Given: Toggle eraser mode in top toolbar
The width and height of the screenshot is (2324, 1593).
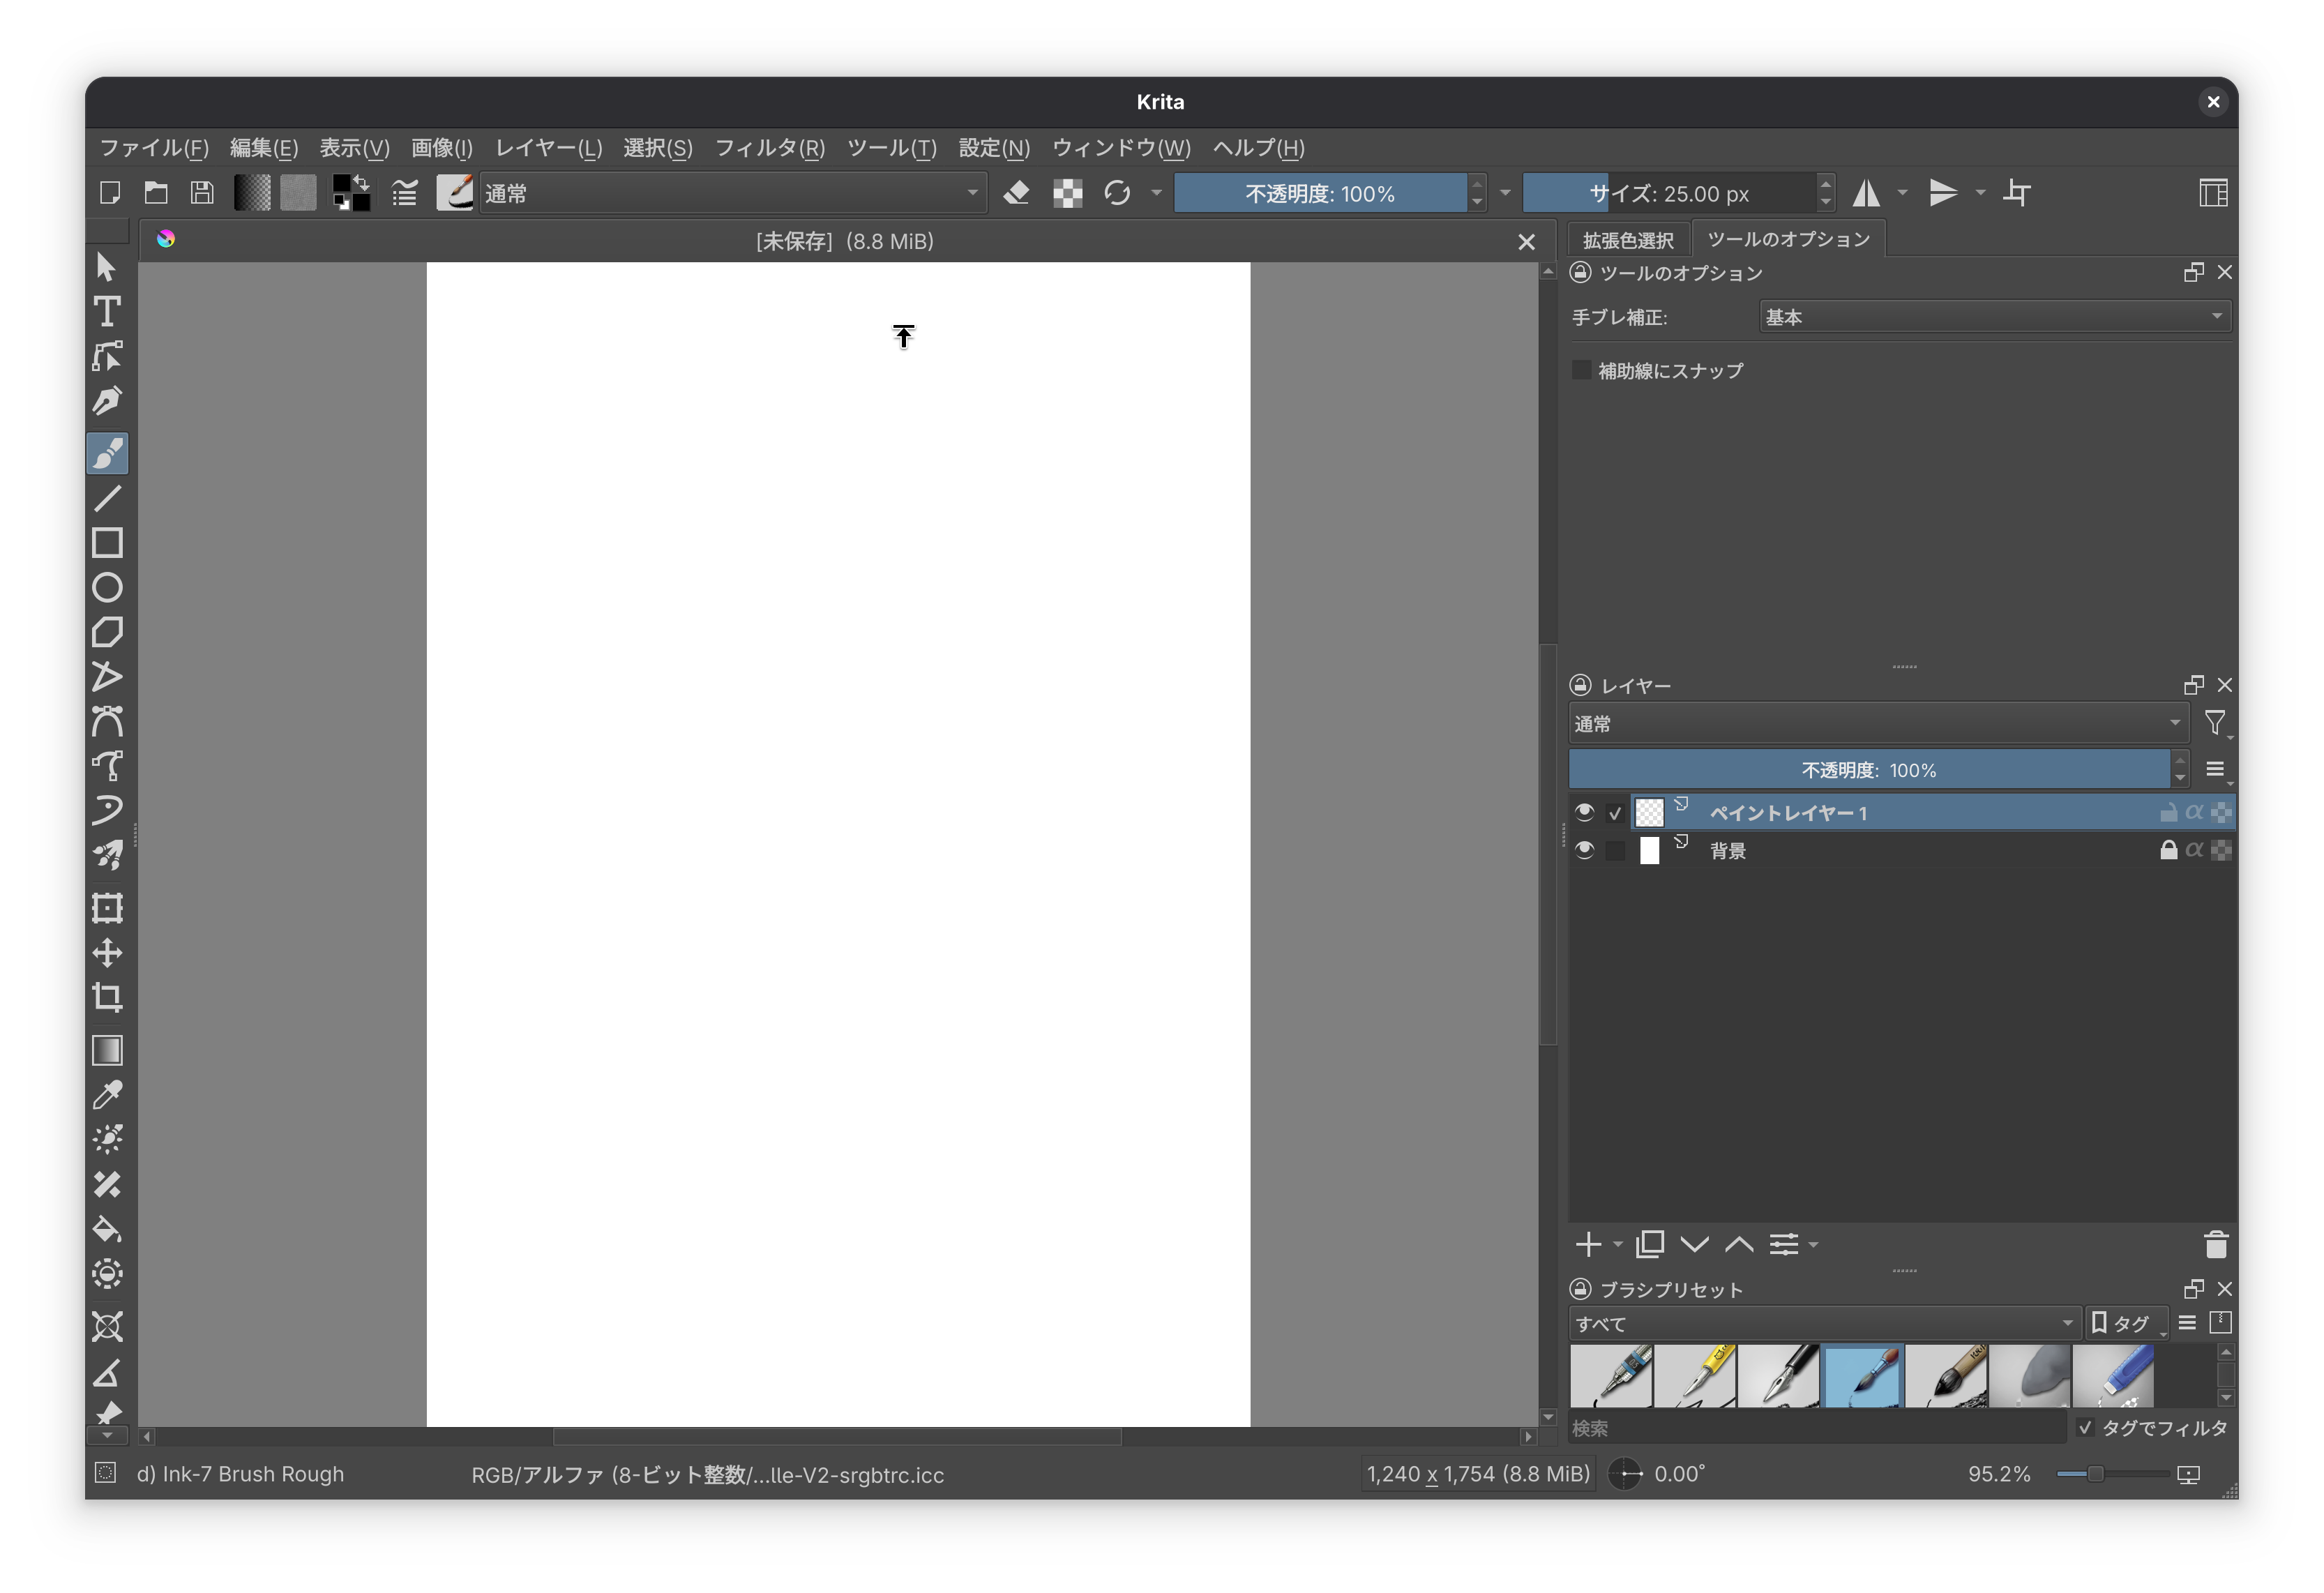Looking at the screenshot, I should pyautogui.click(x=1016, y=193).
